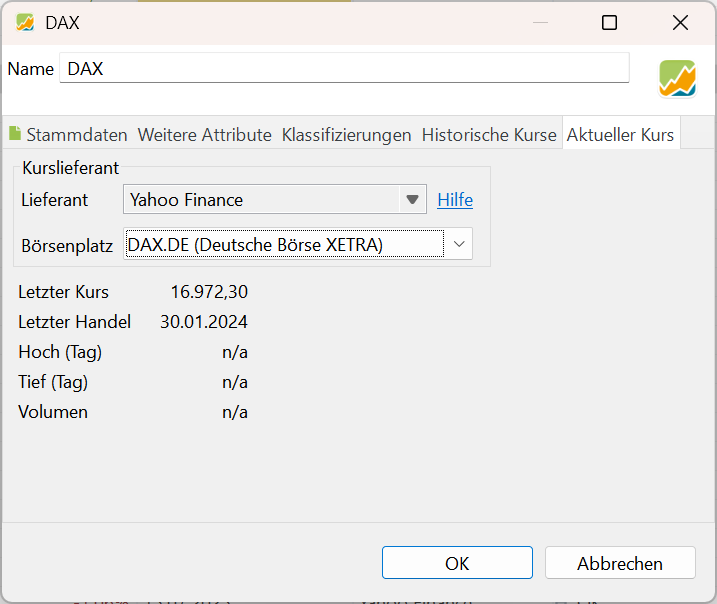Click the Volumen n/a value
Viewport: 717px width, 604px height.
235,412
